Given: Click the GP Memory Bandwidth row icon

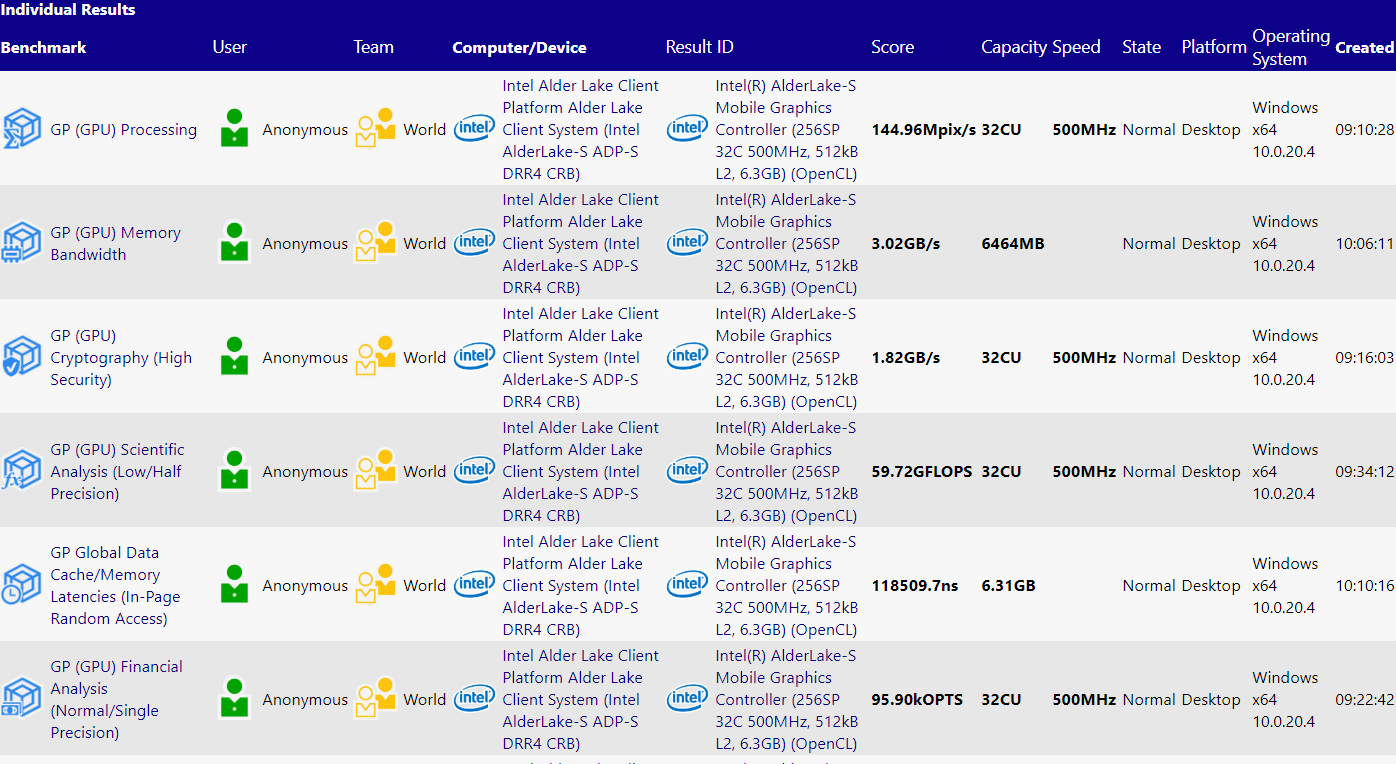Looking at the screenshot, I should [22, 243].
